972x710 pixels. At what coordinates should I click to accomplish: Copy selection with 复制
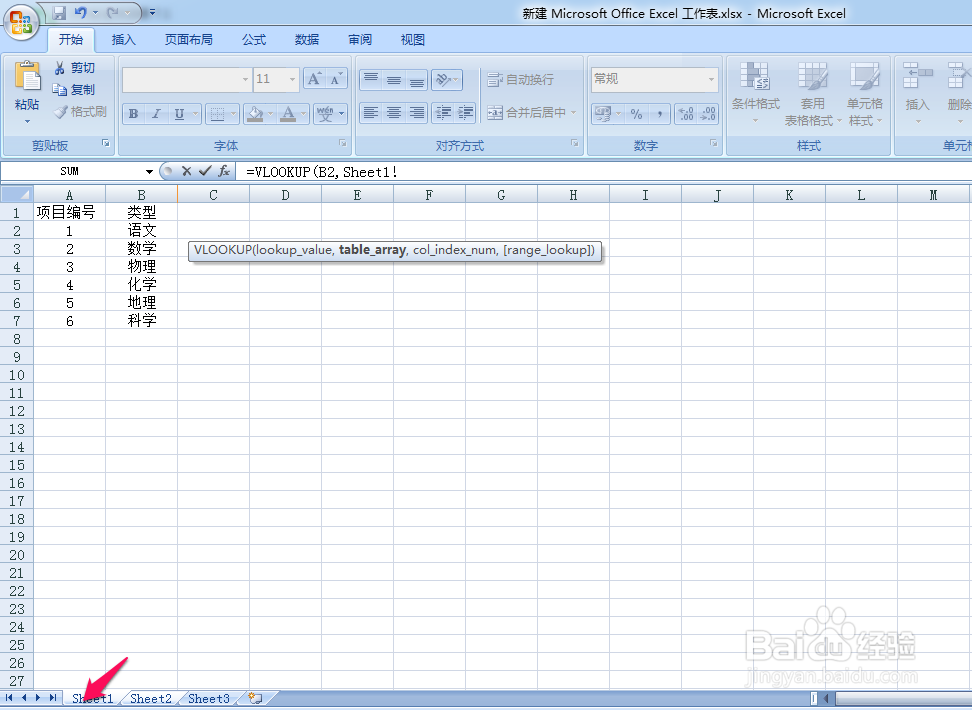click(74, 90)
